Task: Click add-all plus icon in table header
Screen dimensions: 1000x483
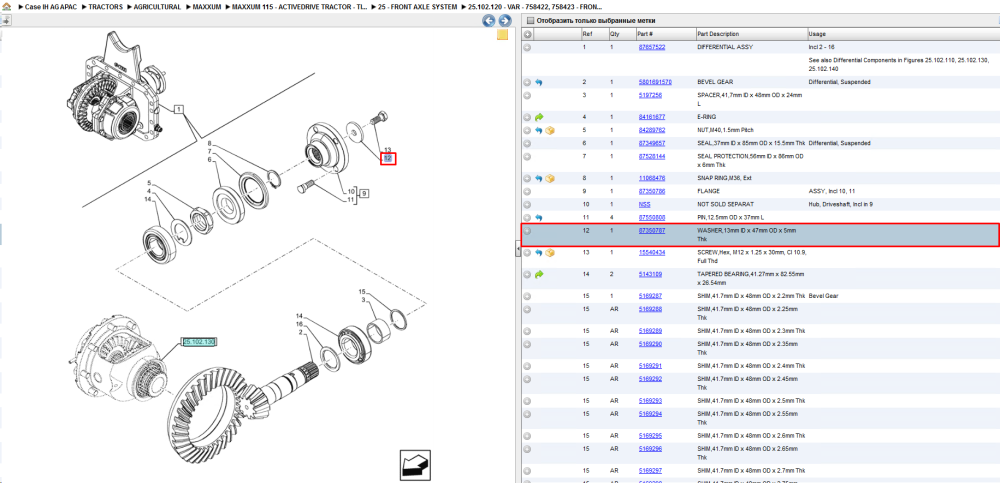Action: click(527, 34)
